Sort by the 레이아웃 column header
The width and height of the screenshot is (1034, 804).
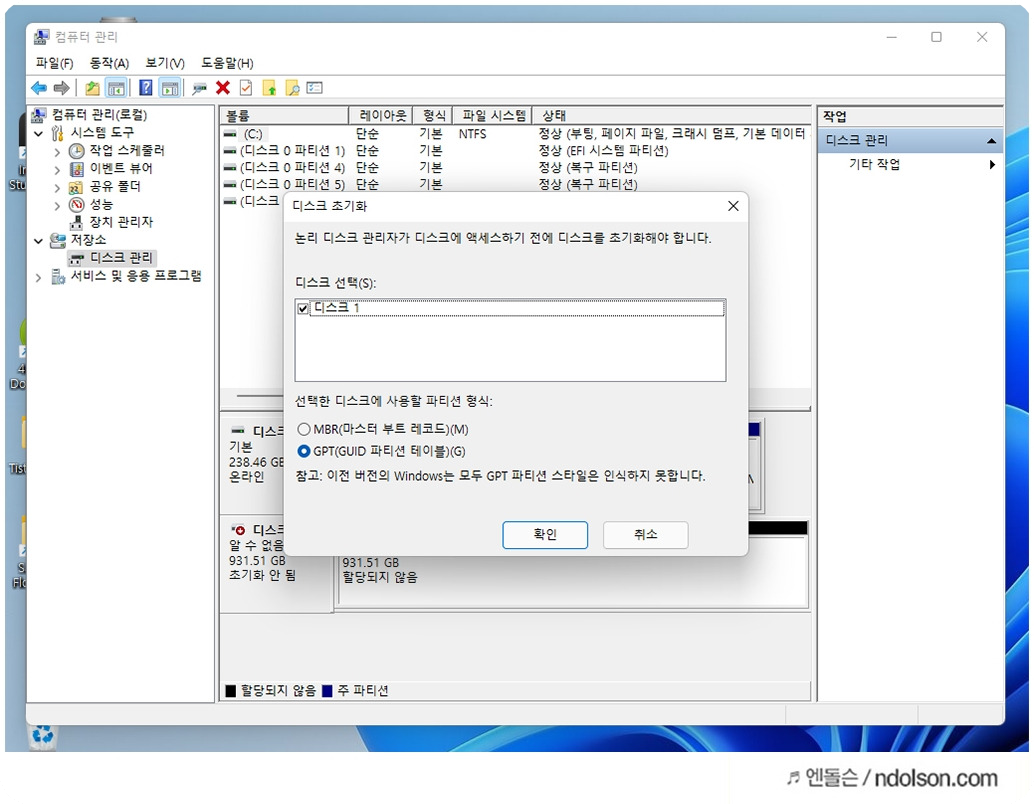pos(380,115)
